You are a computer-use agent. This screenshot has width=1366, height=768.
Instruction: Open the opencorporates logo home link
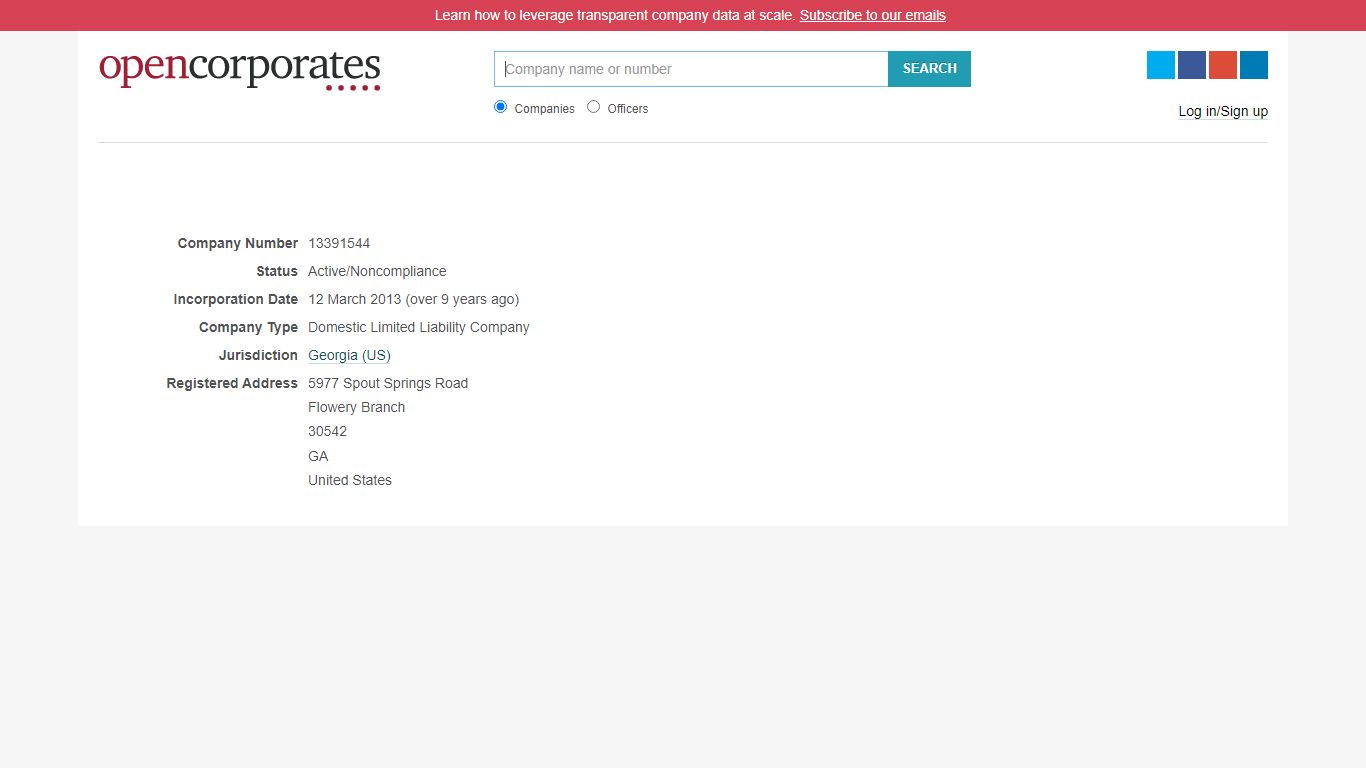click(240, 70)
